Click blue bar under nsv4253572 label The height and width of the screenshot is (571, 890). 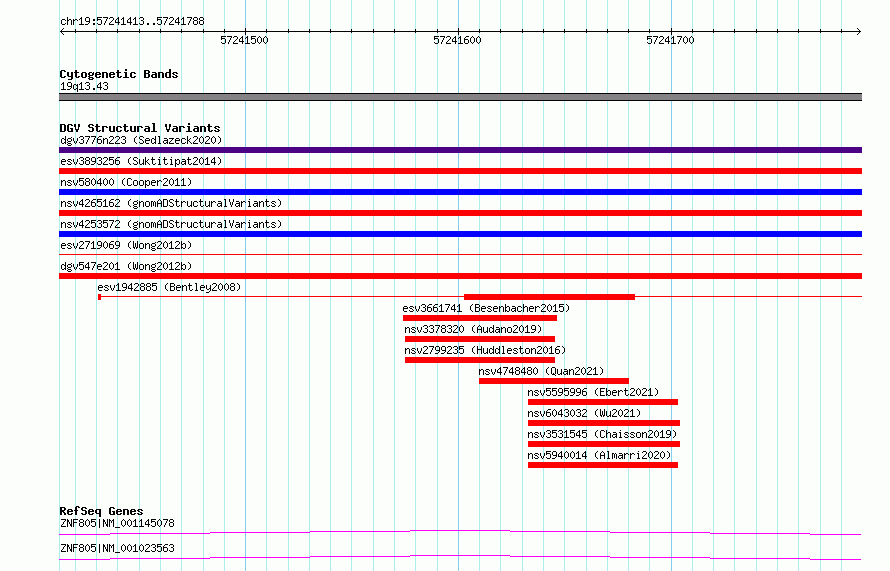[x=460, y=234]
